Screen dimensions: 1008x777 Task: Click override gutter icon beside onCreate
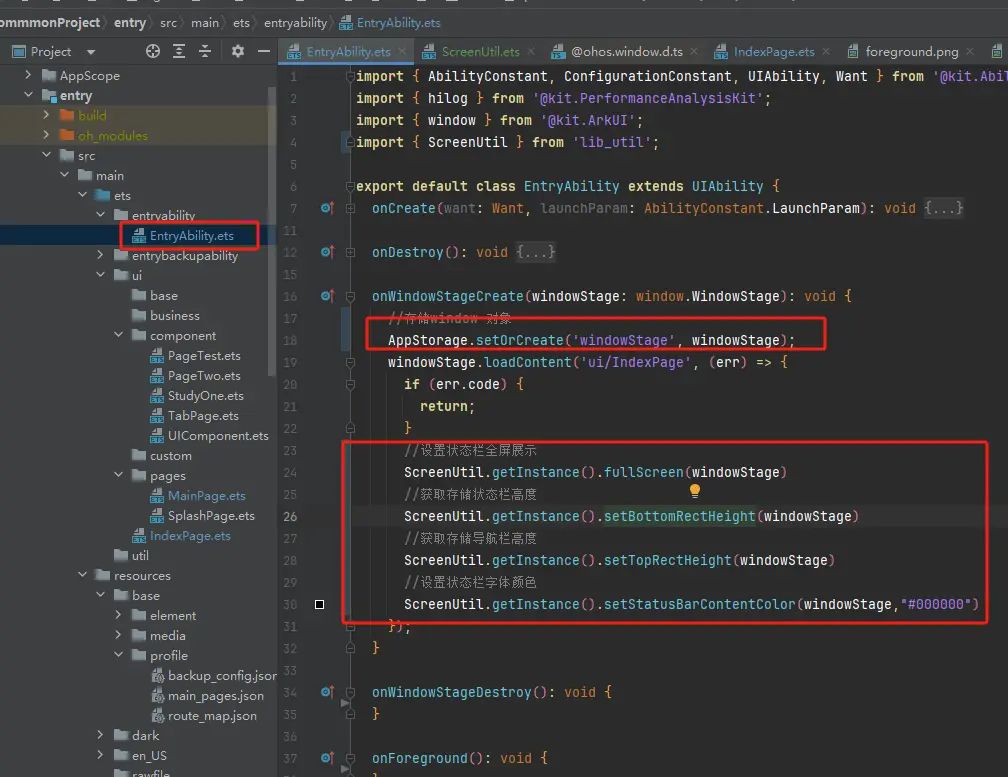(326, 208)
